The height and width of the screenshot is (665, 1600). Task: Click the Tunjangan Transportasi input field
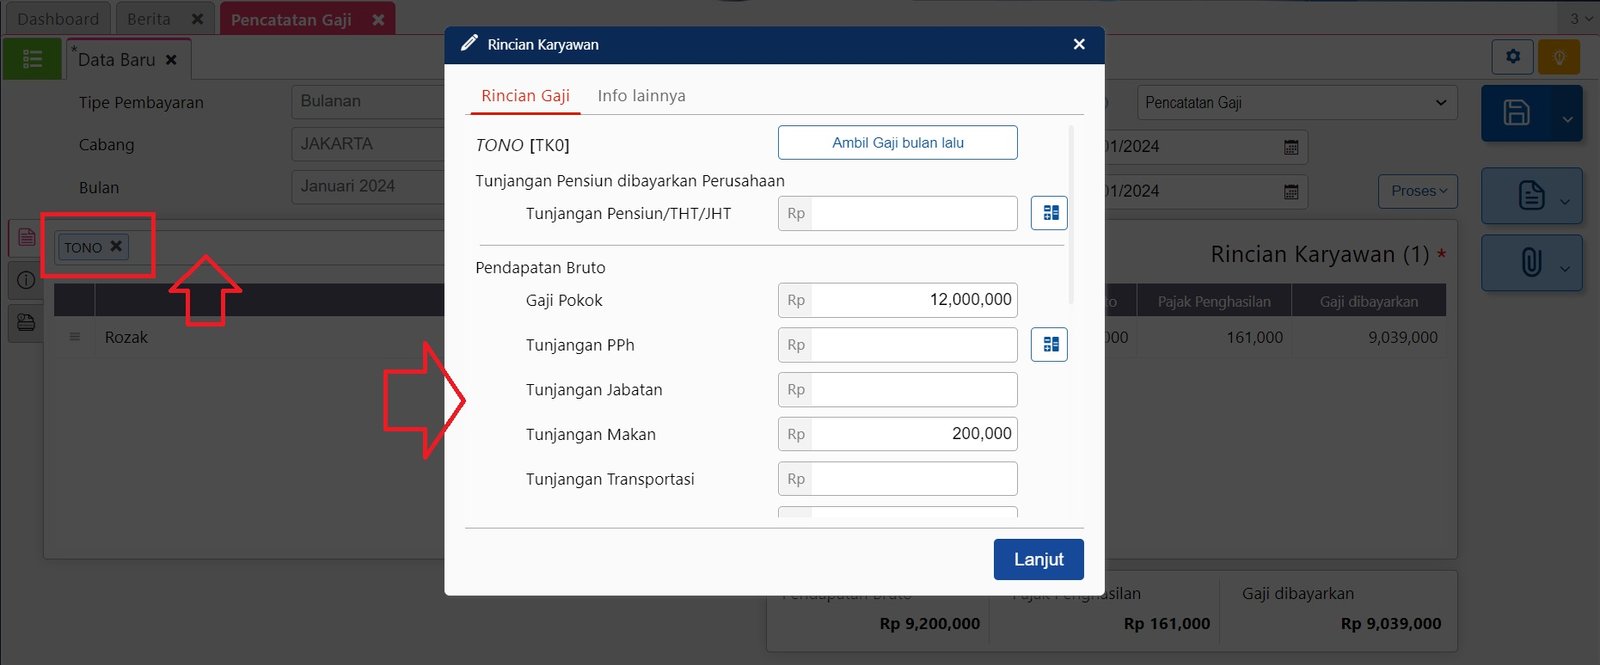(913, 479)
